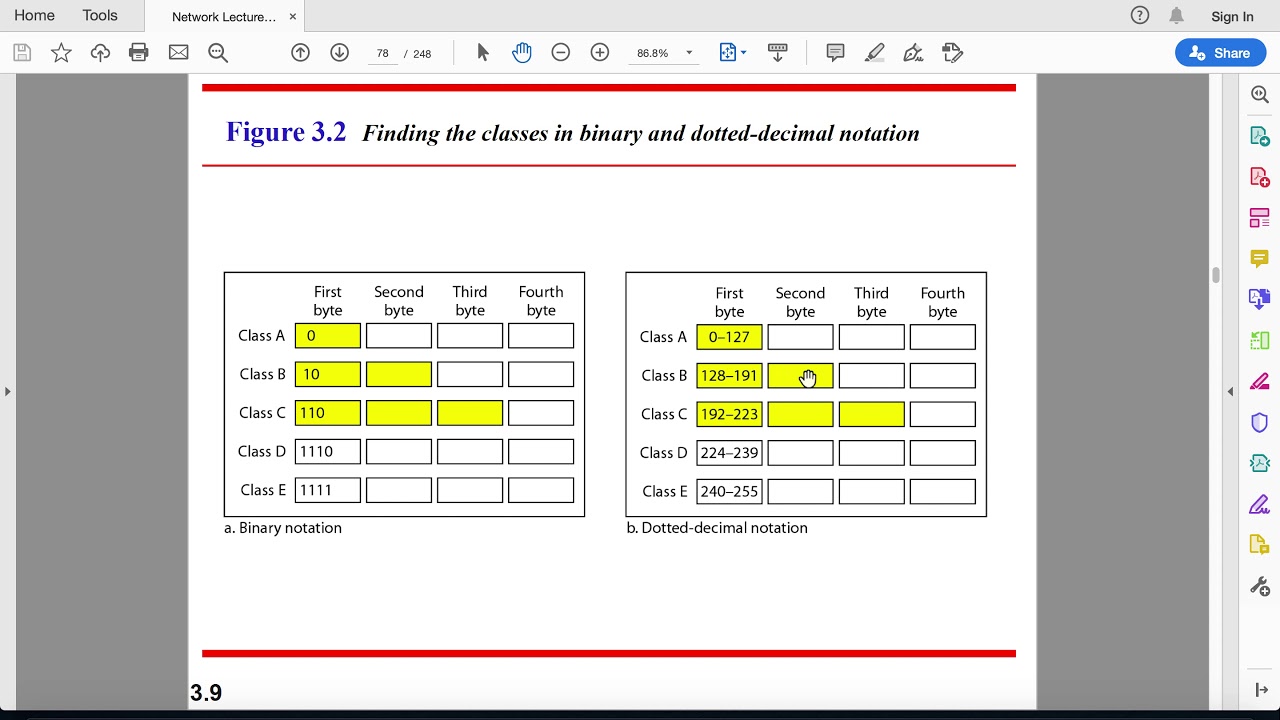Click the scrolling mode toolbar icon
Viewport: 1280px width, 720px height.
pyautogui.click(x=778, y=53)
